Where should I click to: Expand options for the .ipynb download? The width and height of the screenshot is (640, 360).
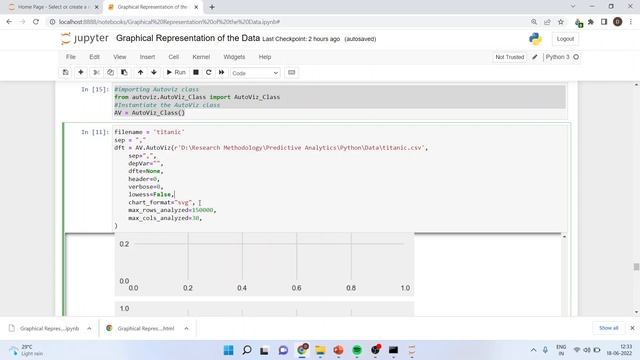point(89,328)
